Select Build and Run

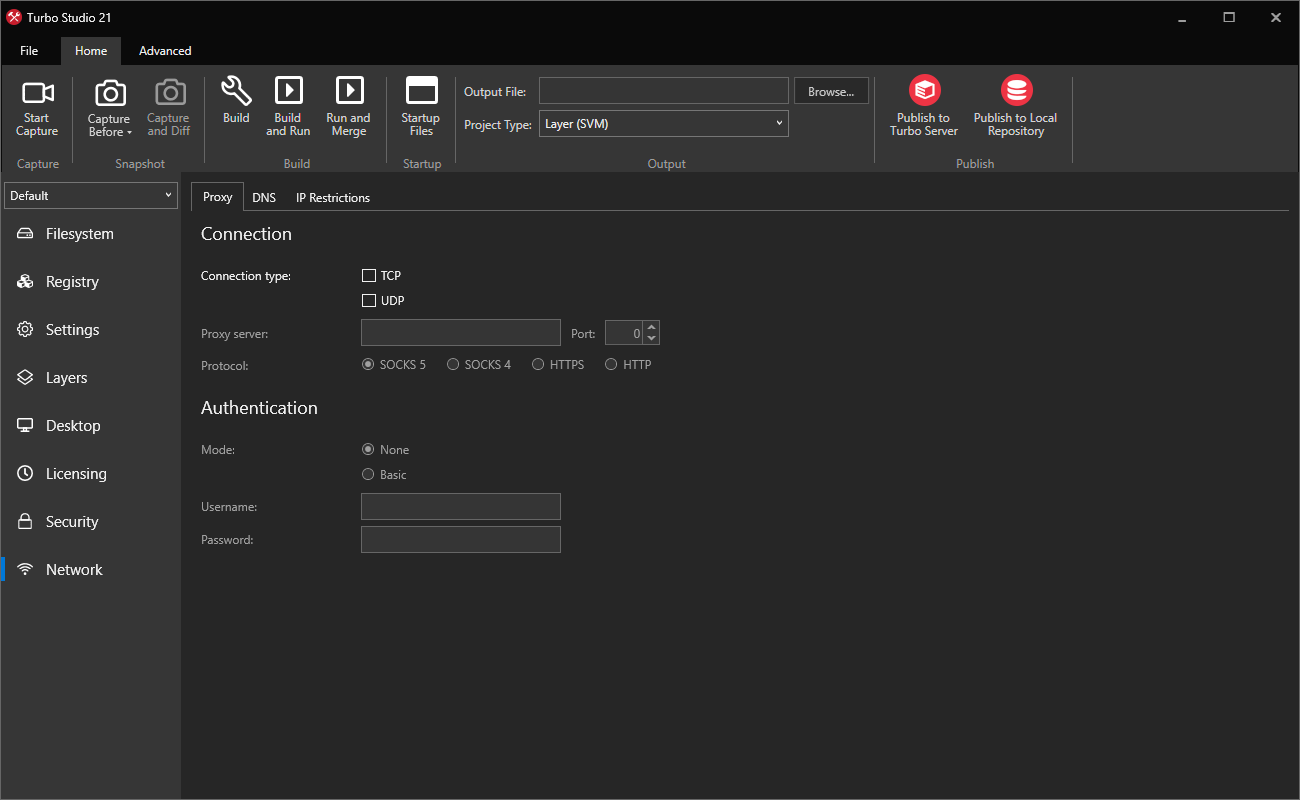pos(288,105)
